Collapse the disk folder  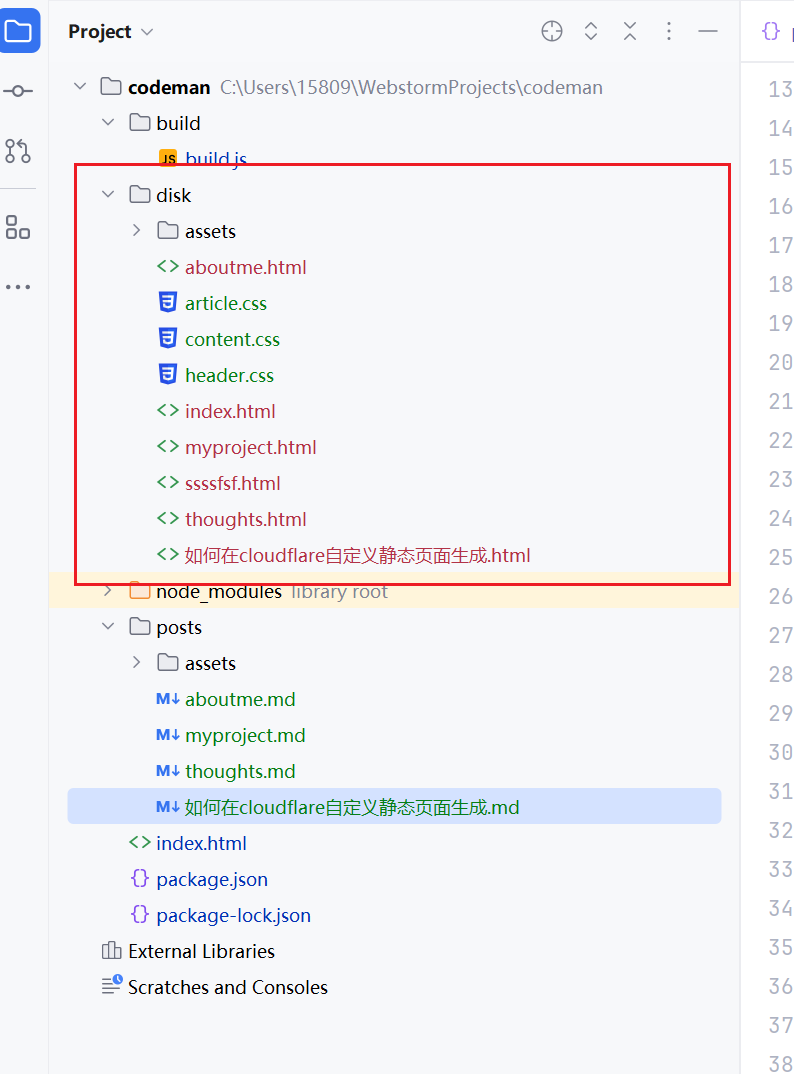(108, 195)
